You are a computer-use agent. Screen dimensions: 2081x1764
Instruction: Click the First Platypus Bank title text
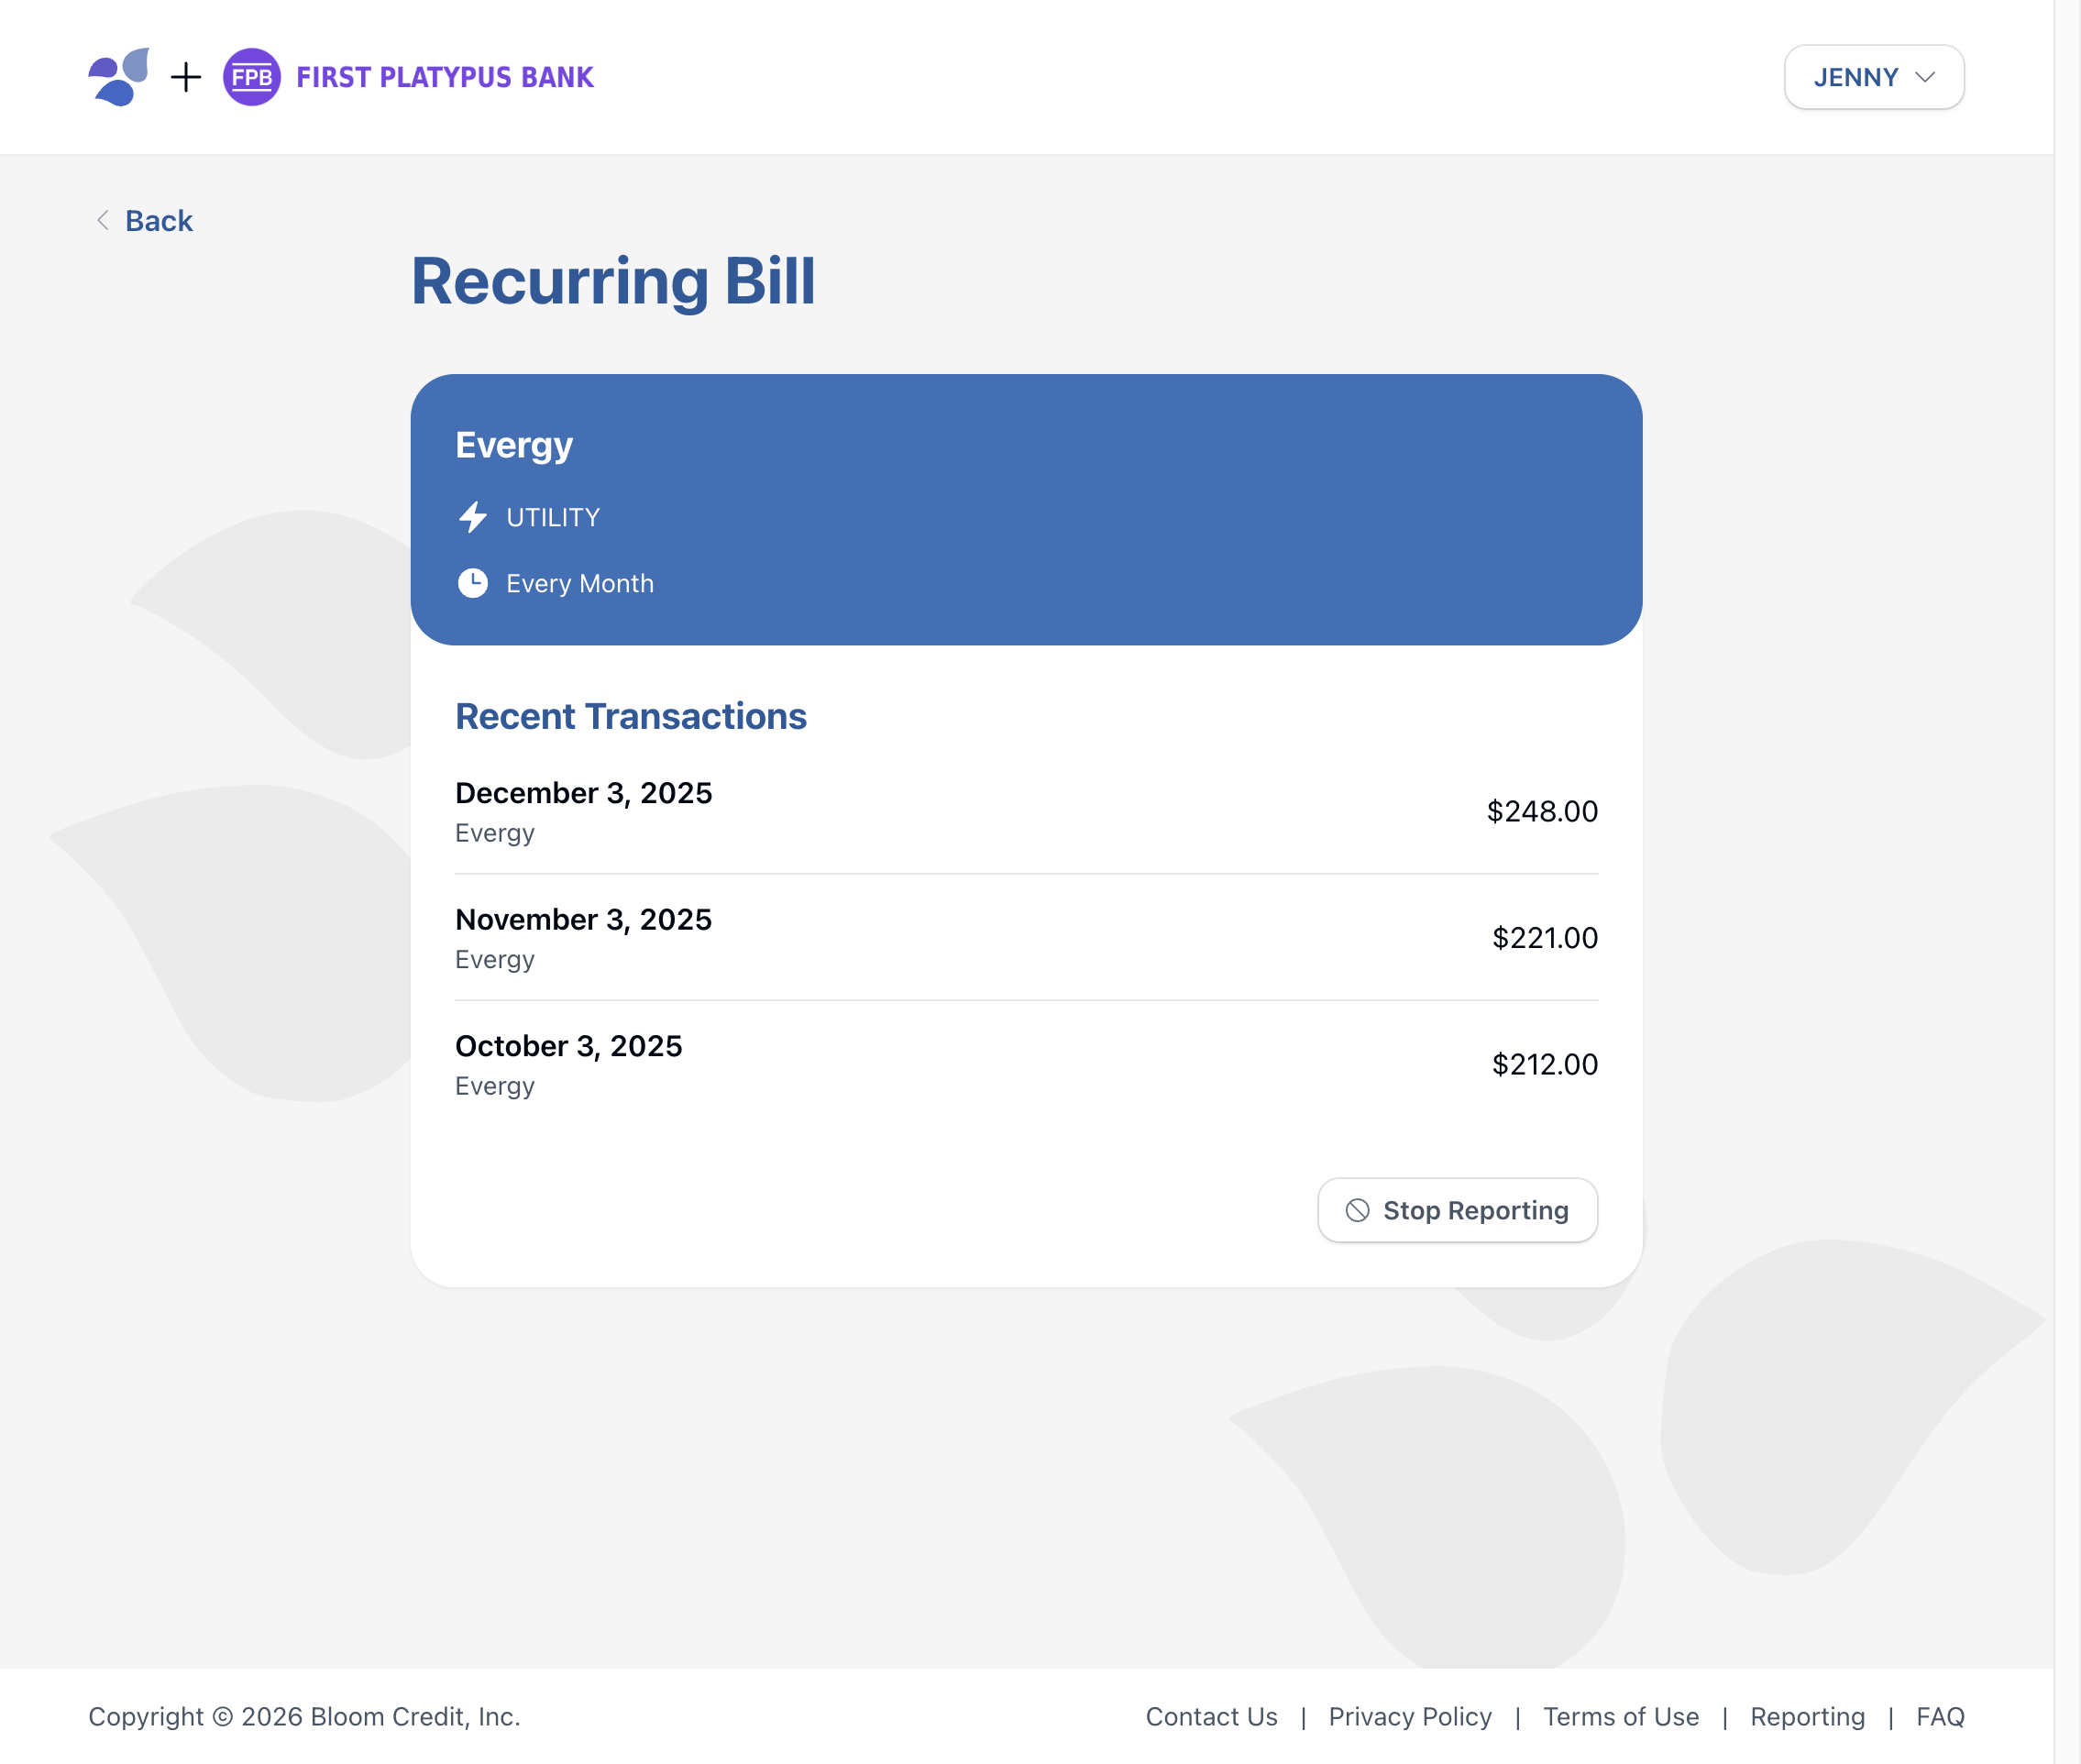[445, 77]
